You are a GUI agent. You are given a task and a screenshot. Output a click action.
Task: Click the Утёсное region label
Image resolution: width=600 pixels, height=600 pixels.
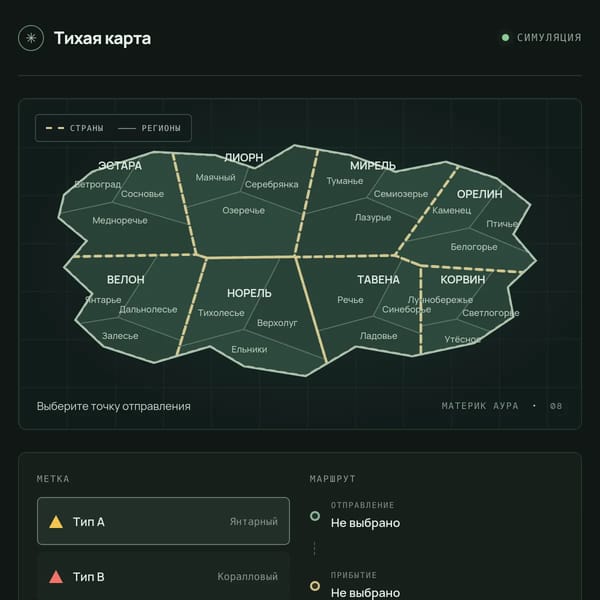(x=462, y=339)
